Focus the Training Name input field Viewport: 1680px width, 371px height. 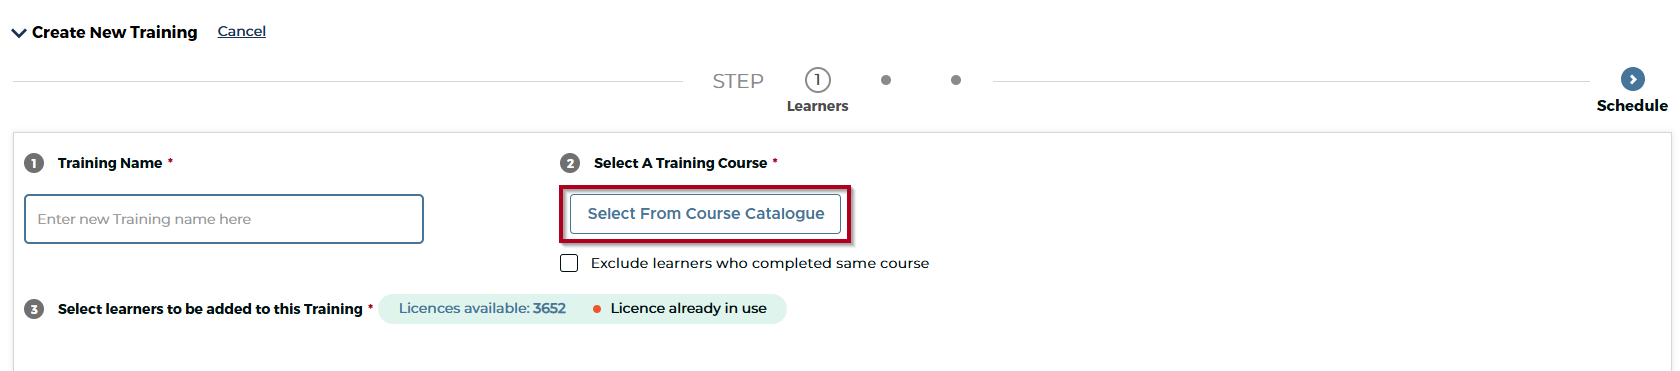pos(224,219)
